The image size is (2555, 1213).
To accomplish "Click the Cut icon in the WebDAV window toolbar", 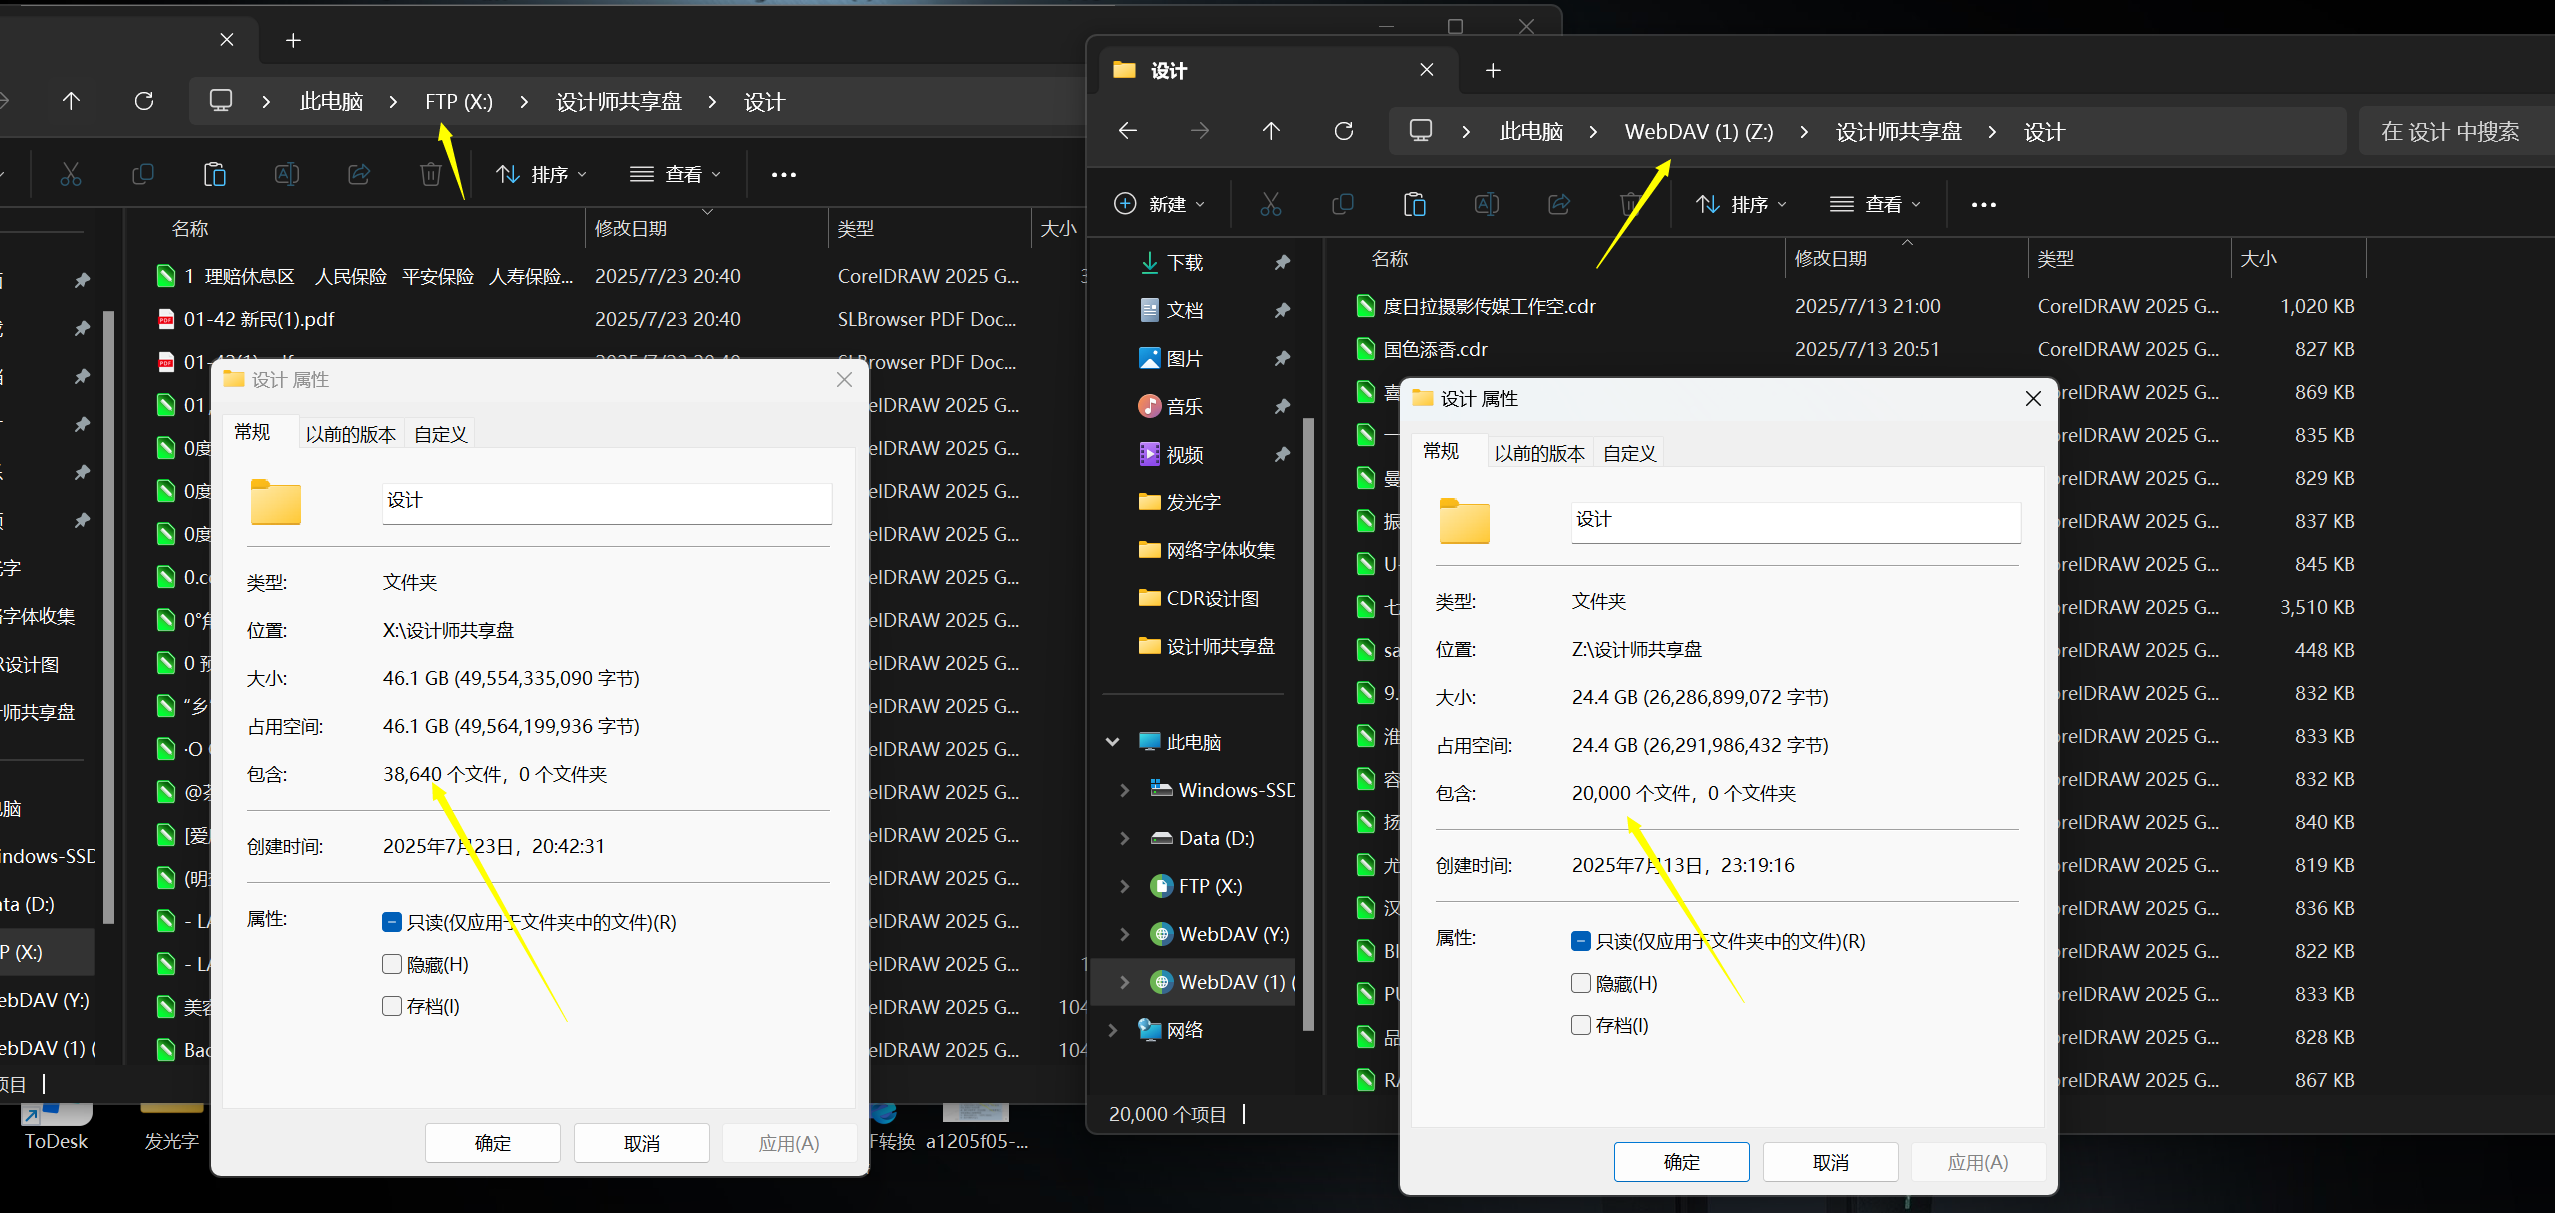I will 1270,204.
